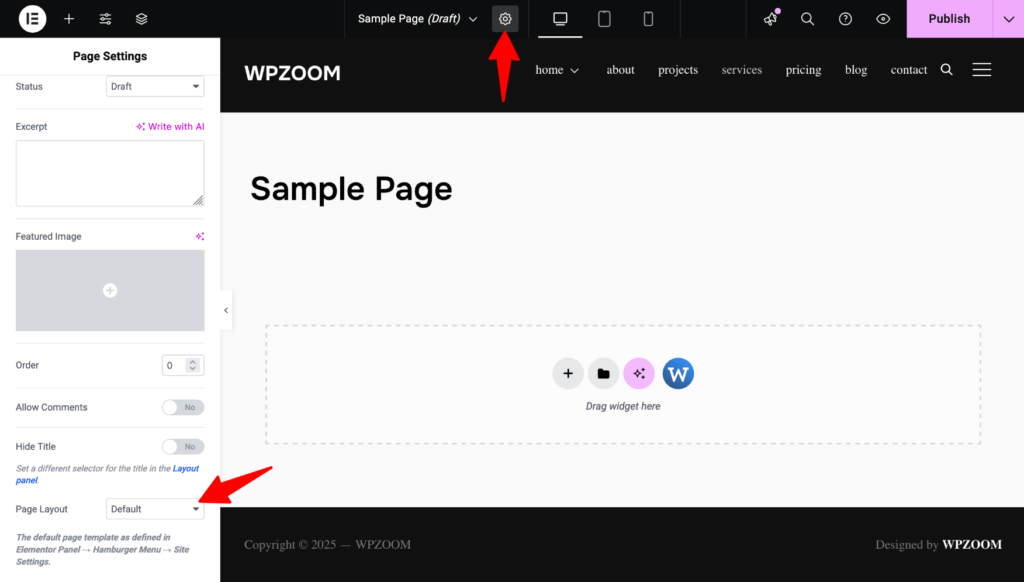Image resolution: width=1024 pixels, height=582 pixels.
Task: Expand Publish options arrow
Action: (1008, 19)
